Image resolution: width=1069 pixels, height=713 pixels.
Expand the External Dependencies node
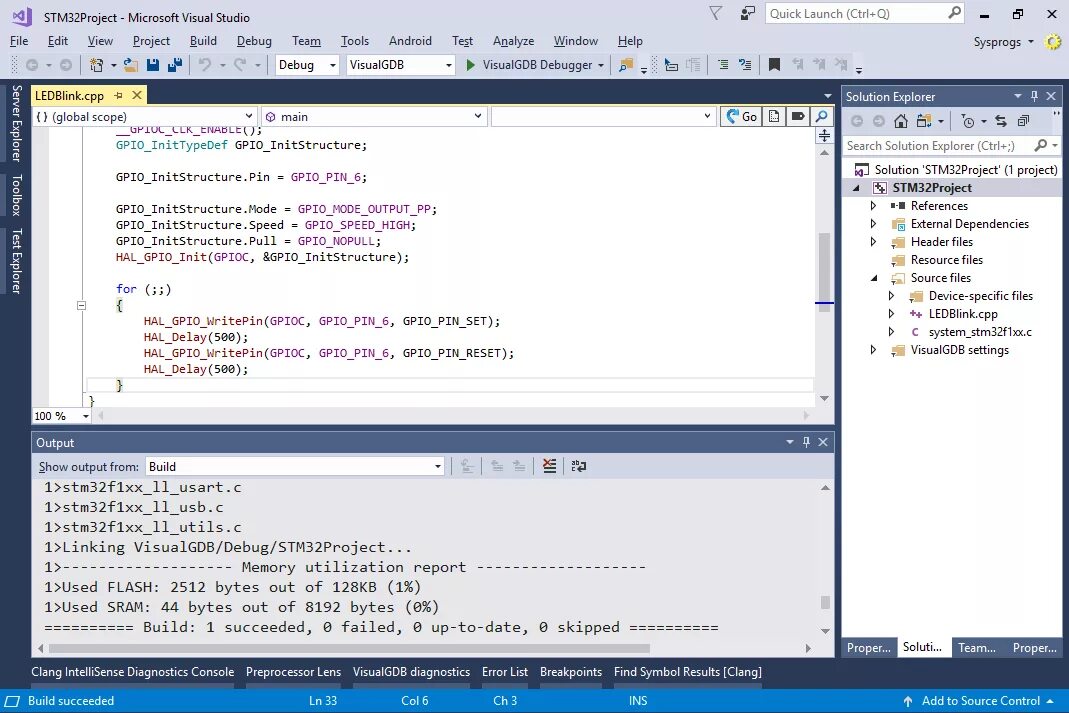(x=873, y=224)
